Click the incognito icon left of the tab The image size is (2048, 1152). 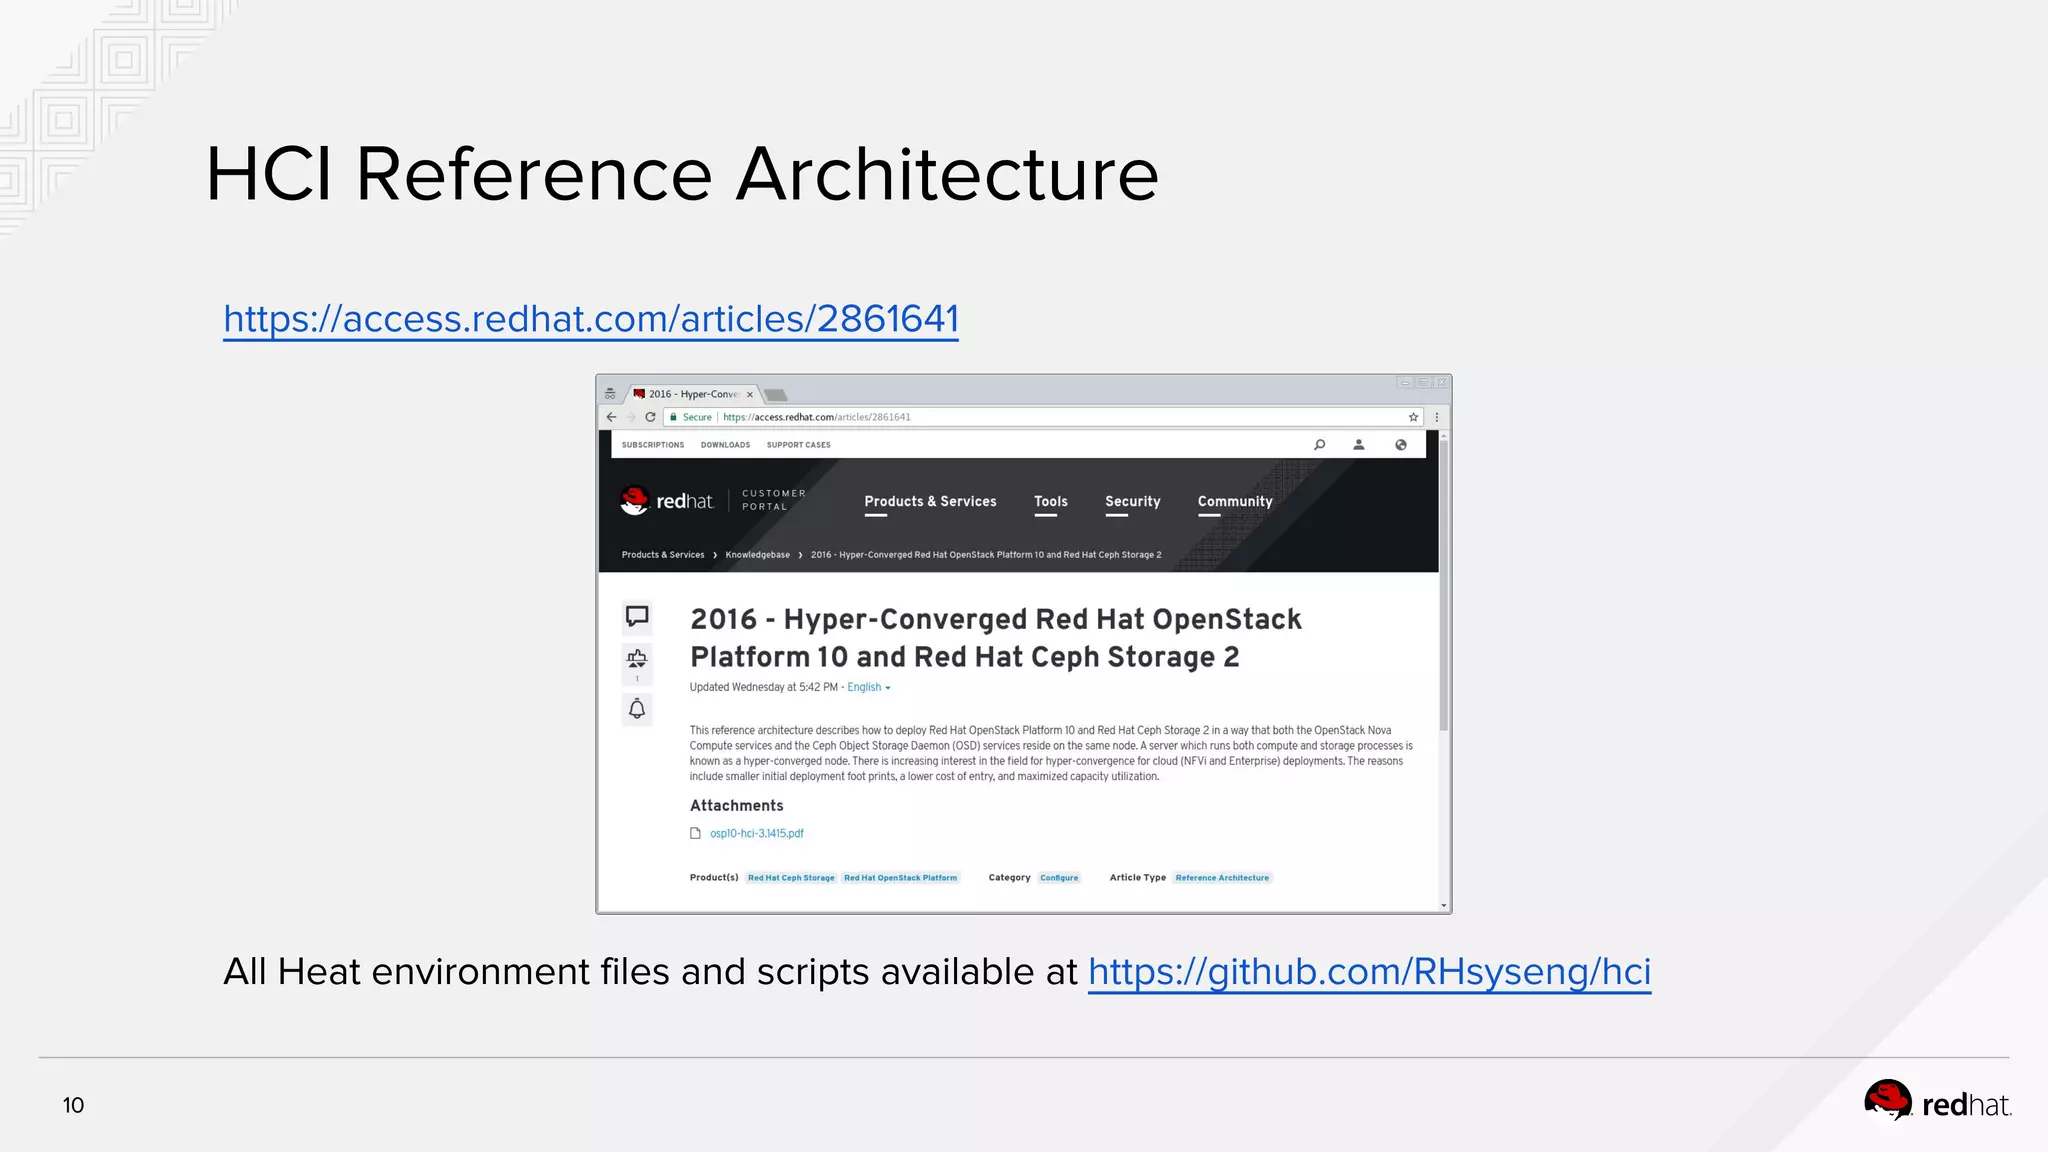pyautogui.click(x=610, y=394)
